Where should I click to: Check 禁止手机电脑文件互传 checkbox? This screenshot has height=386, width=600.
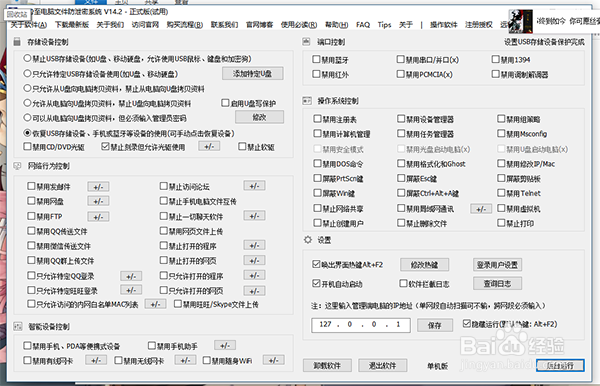pos(164,201)
